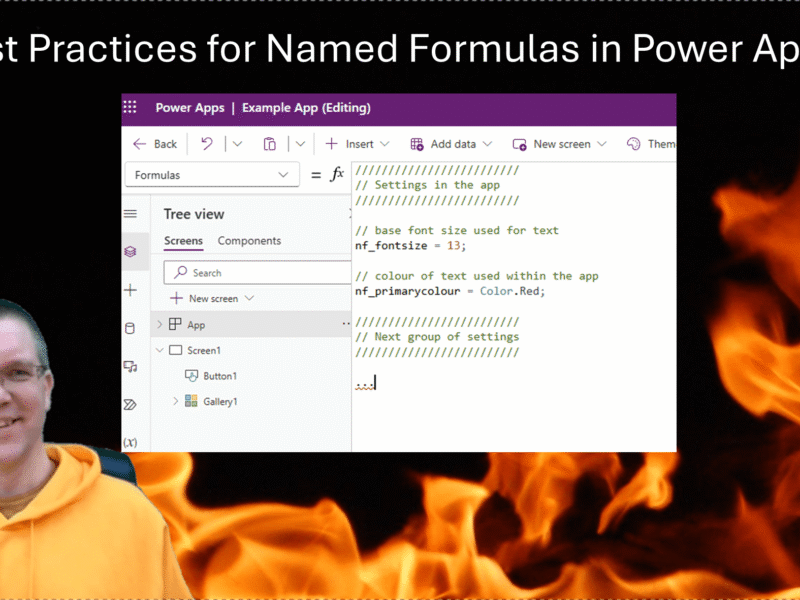Click the Color.Red value
The width and height of the screenshot is (800, 600).
[x=512, y=291]
